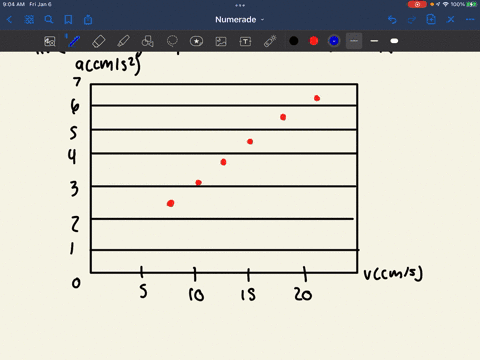Image resolution: width=480 pixels, height=360 pixels.
Task: Choose the black pen color
Action: (294, 41)
